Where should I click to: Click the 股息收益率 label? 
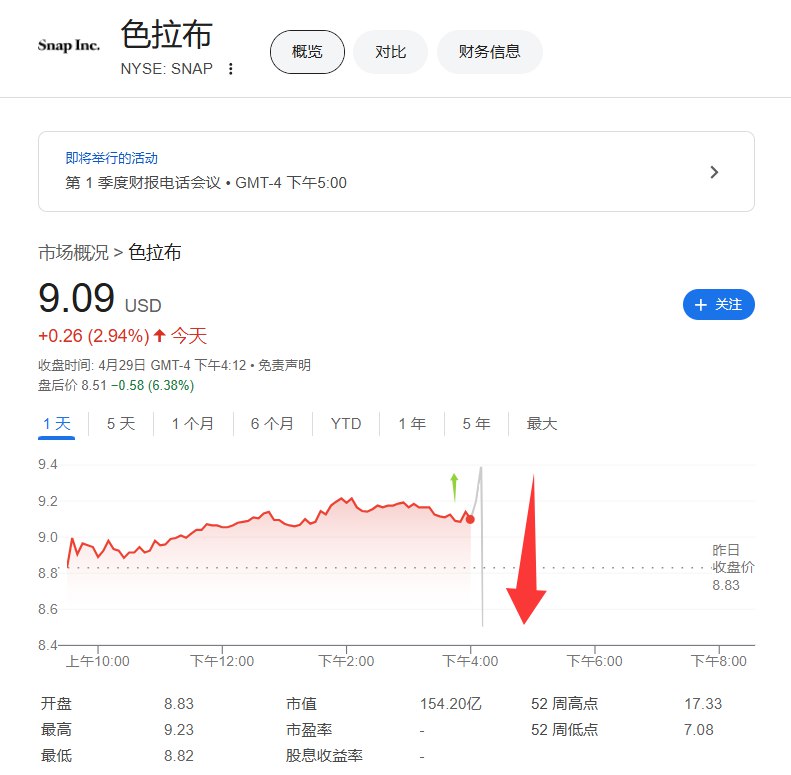coord(324,755)
